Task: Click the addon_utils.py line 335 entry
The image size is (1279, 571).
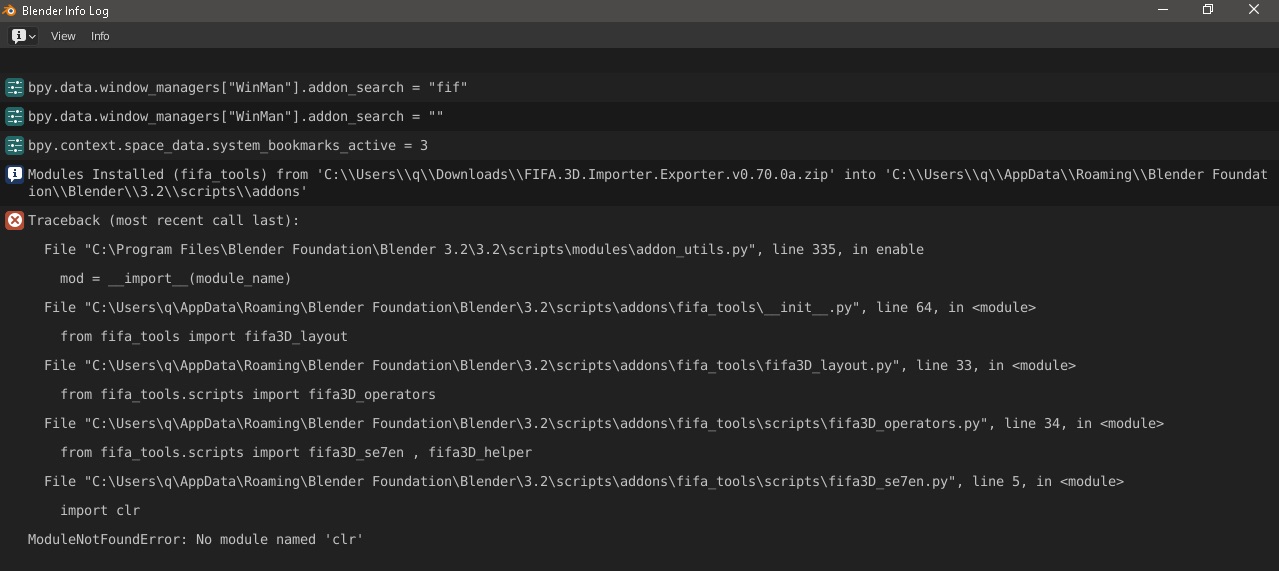Action: pos(484,250)
